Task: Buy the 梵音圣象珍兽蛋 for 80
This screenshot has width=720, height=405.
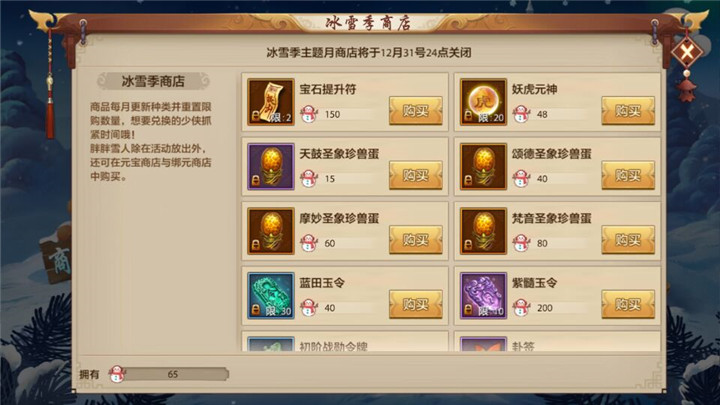Action: pos(628,240)
